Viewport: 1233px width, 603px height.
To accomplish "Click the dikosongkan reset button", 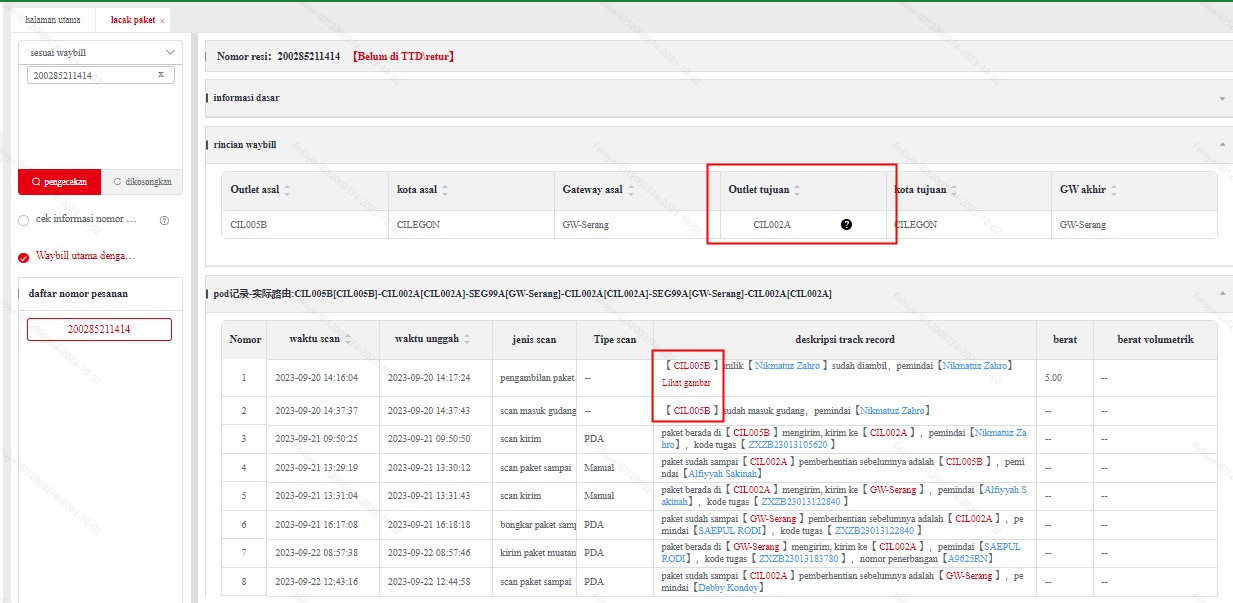I will click(x=142, y=182).
